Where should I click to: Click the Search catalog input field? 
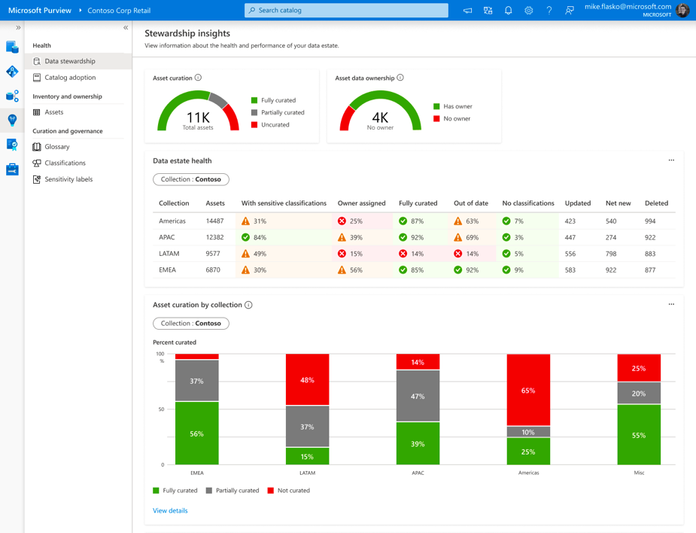point(347,10)
